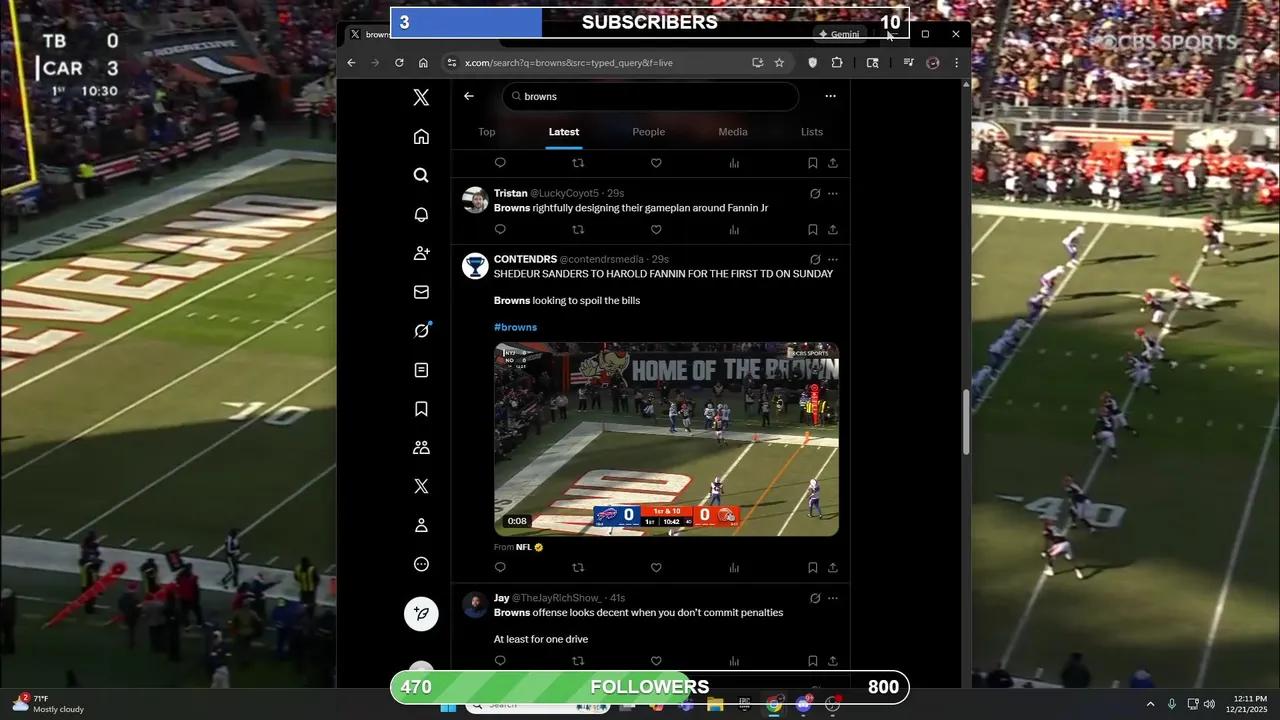This screenshot has height=720, width=1280.
Task: Click the NFL source link under video
Action: (524, 548)
